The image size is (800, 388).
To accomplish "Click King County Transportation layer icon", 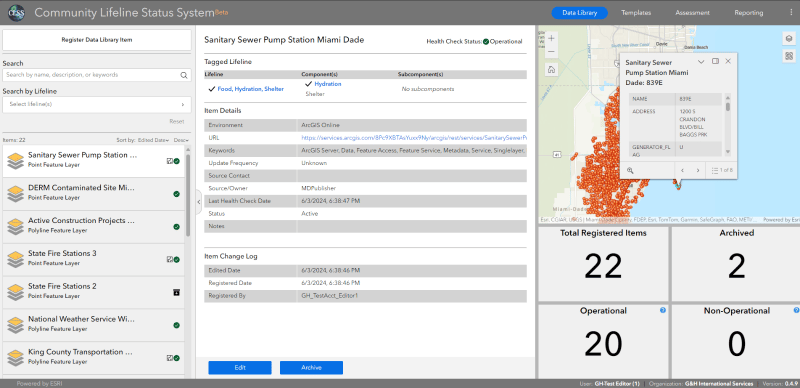I will 16,357.
